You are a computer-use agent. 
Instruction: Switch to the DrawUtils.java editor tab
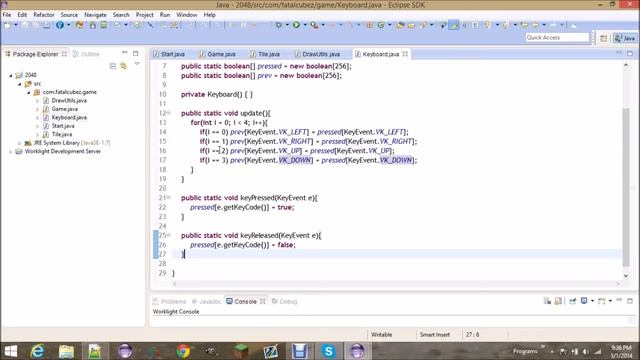coord(318,54)
